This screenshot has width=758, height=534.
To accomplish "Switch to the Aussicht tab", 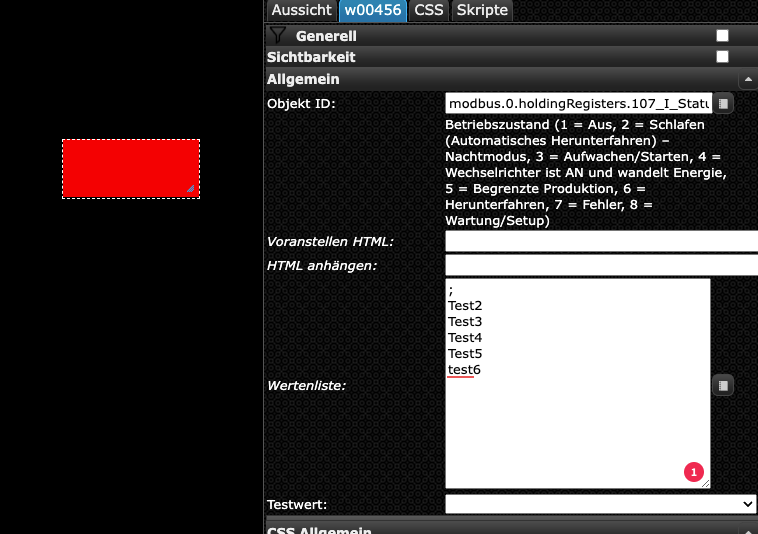I will [301, 10].
